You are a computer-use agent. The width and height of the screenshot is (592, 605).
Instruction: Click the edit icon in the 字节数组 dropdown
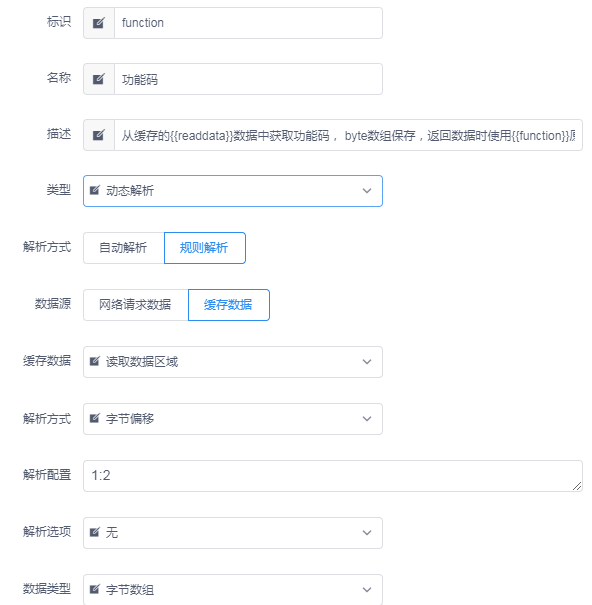[x=95, y=589]
